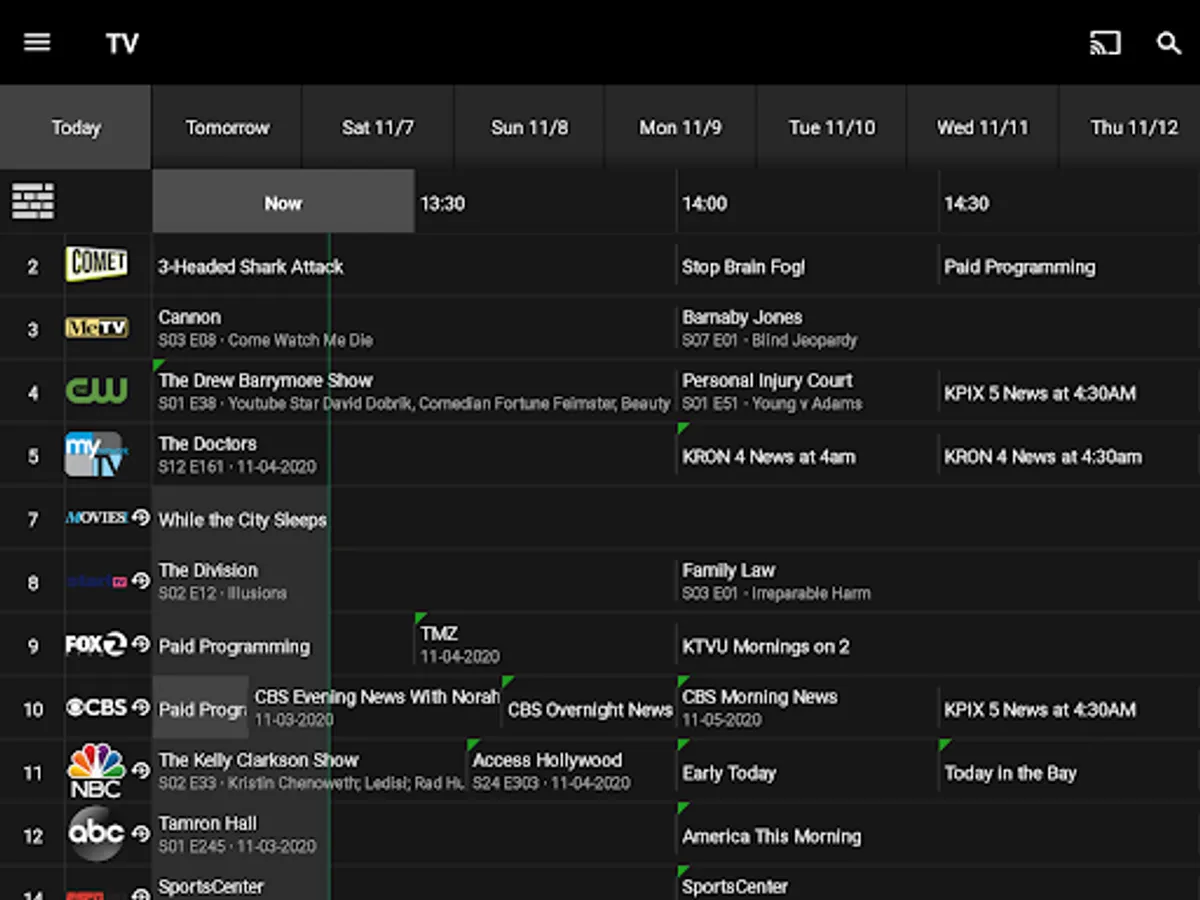
Task: Switch to the Sat 11/7 tab
Action: pos(378,127)
